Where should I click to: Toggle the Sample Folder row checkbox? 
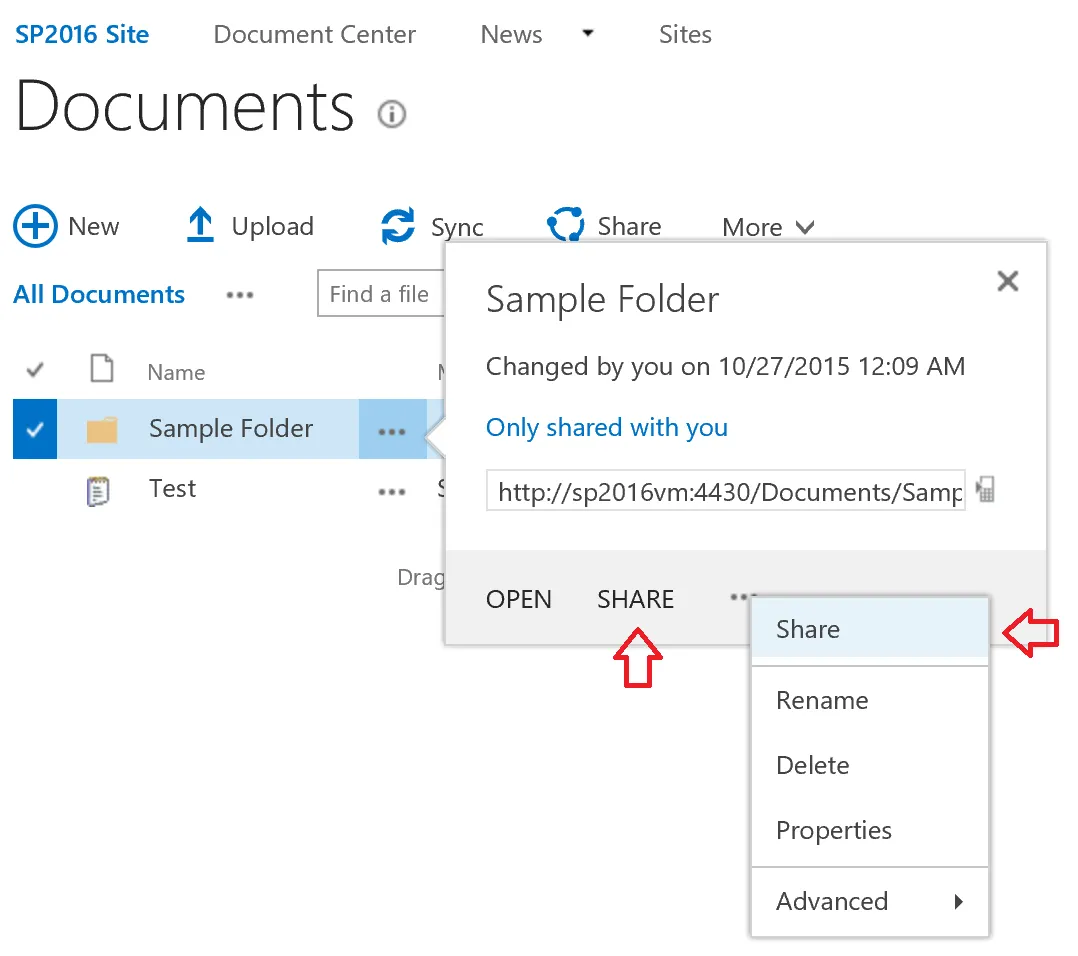point(35,429)
